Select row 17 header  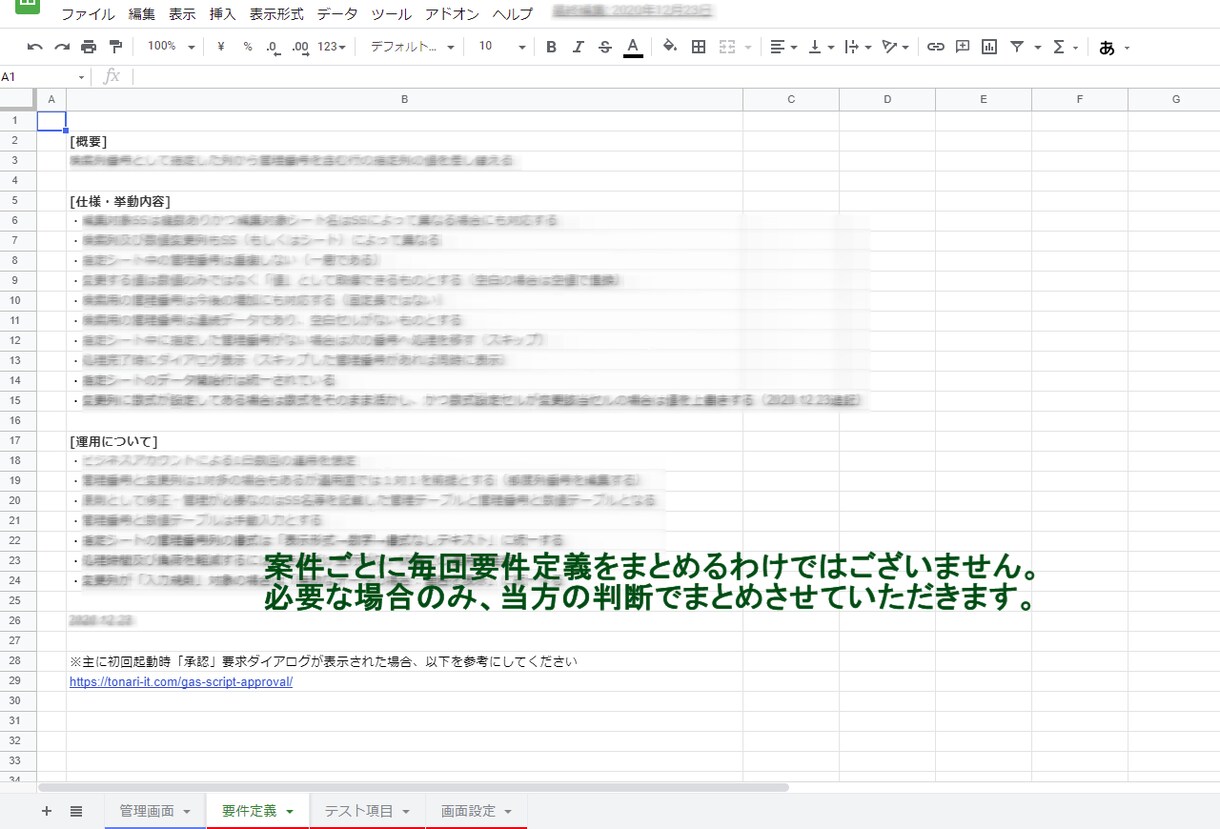17,441
